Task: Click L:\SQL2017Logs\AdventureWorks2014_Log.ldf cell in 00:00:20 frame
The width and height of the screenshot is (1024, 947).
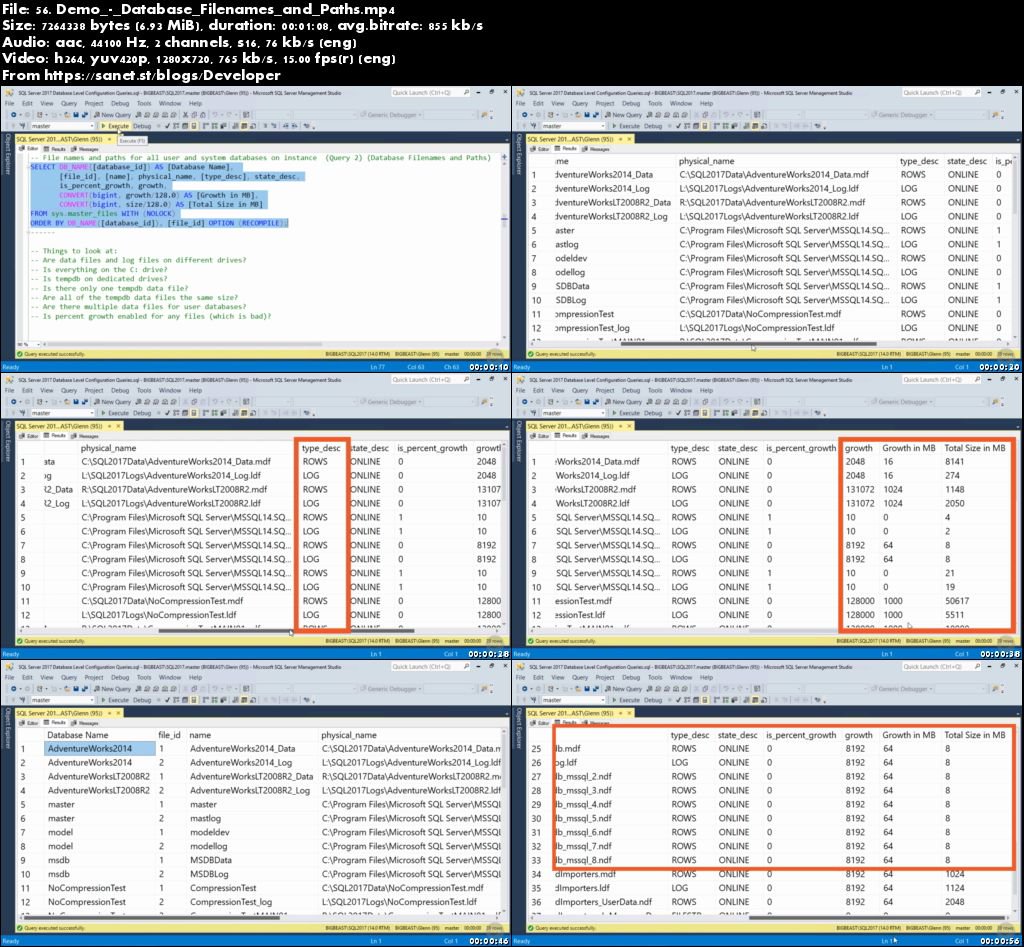Action: point(769,189)
